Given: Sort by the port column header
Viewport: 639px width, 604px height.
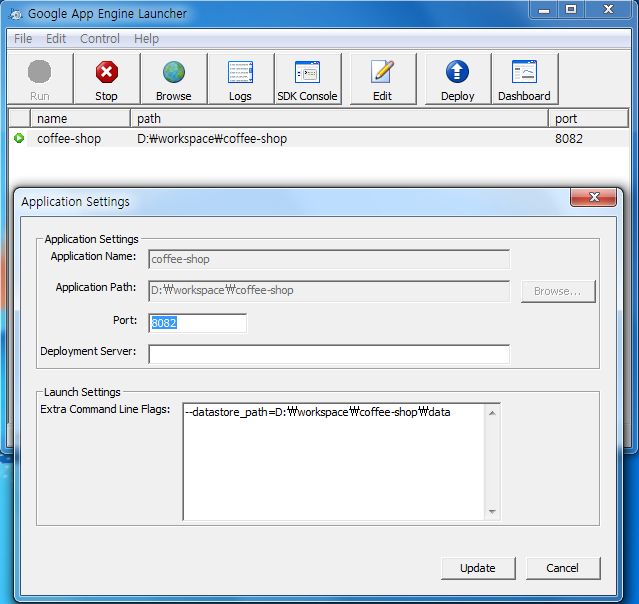Looking at the screenshot, I should tap(588, 119).
